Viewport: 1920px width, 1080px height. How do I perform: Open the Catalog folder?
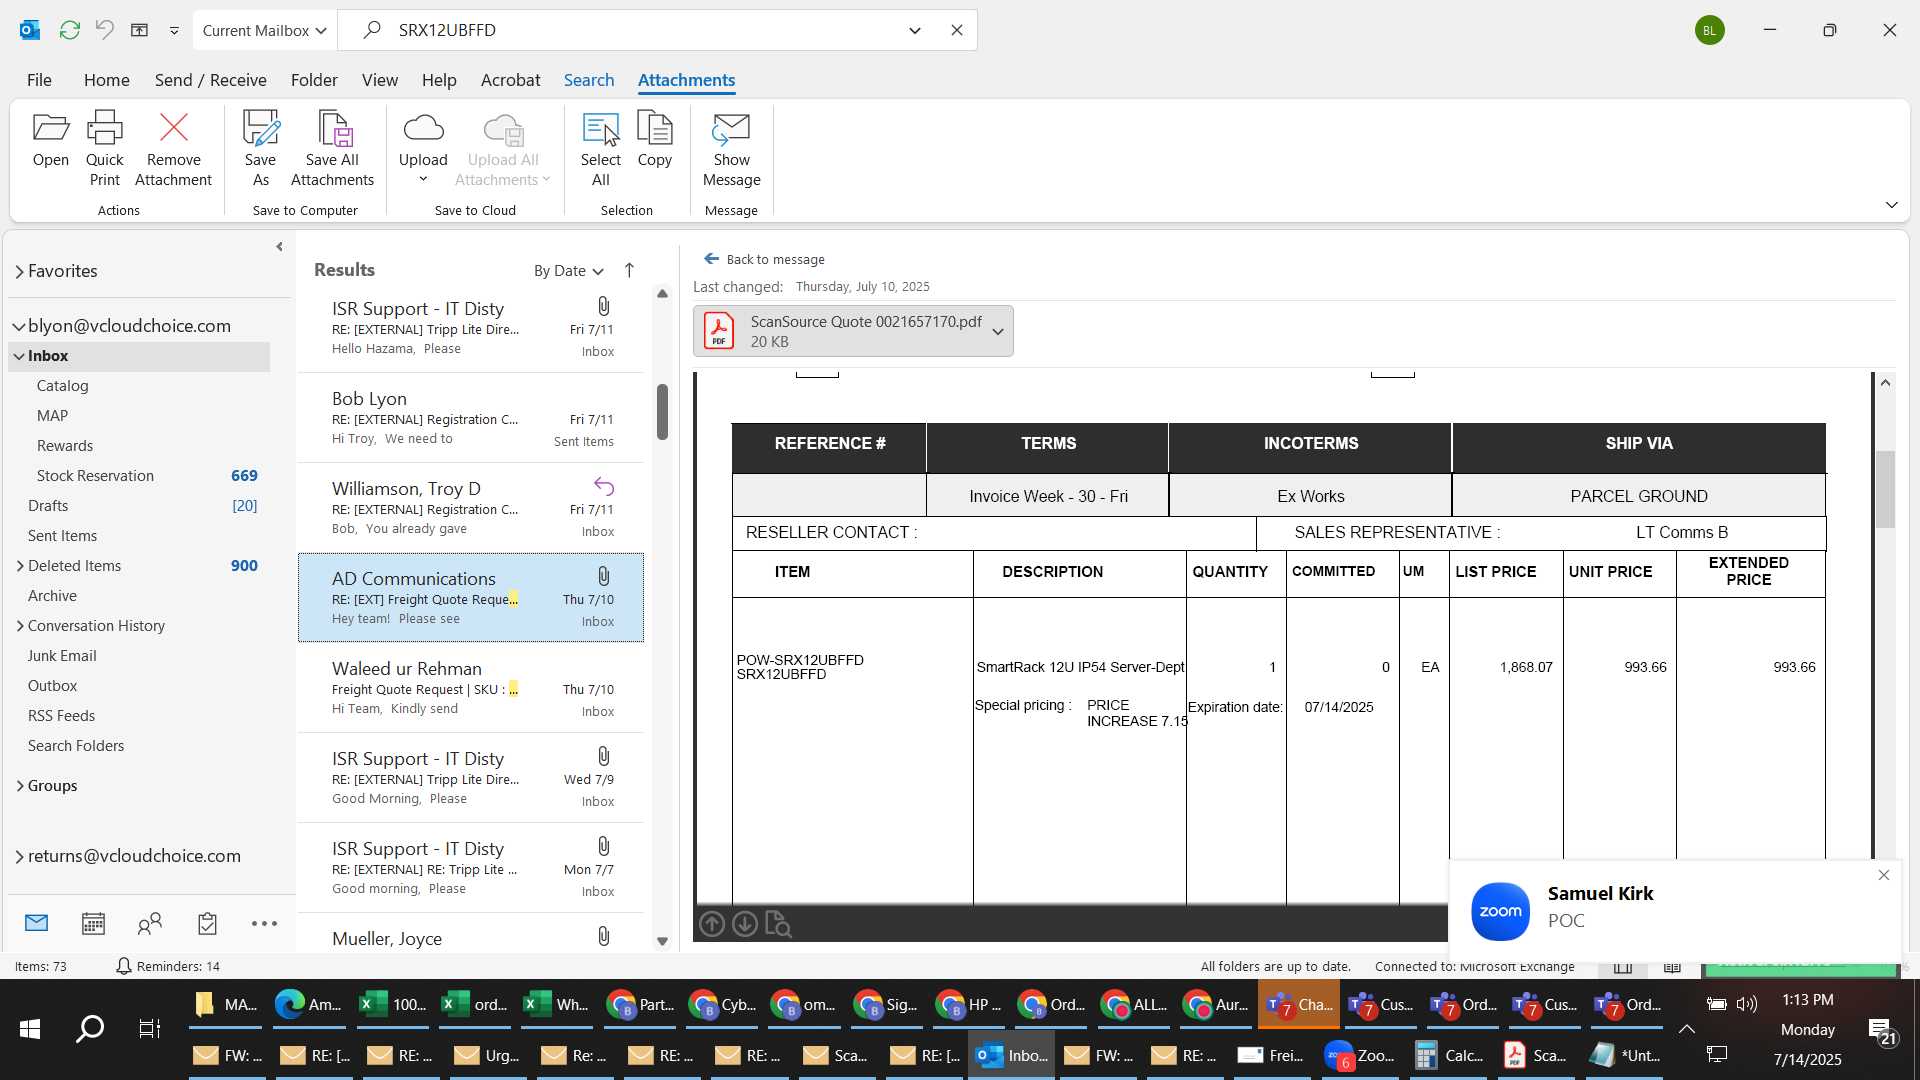coord(62,386)
